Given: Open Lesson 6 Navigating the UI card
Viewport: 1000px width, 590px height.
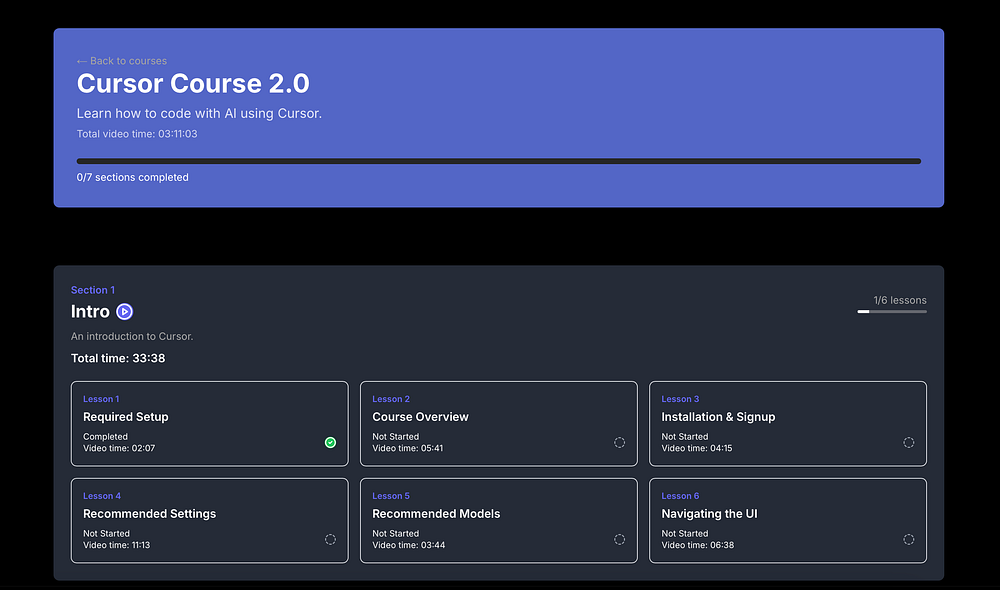Looking at the screenshot, I should 788,520.
